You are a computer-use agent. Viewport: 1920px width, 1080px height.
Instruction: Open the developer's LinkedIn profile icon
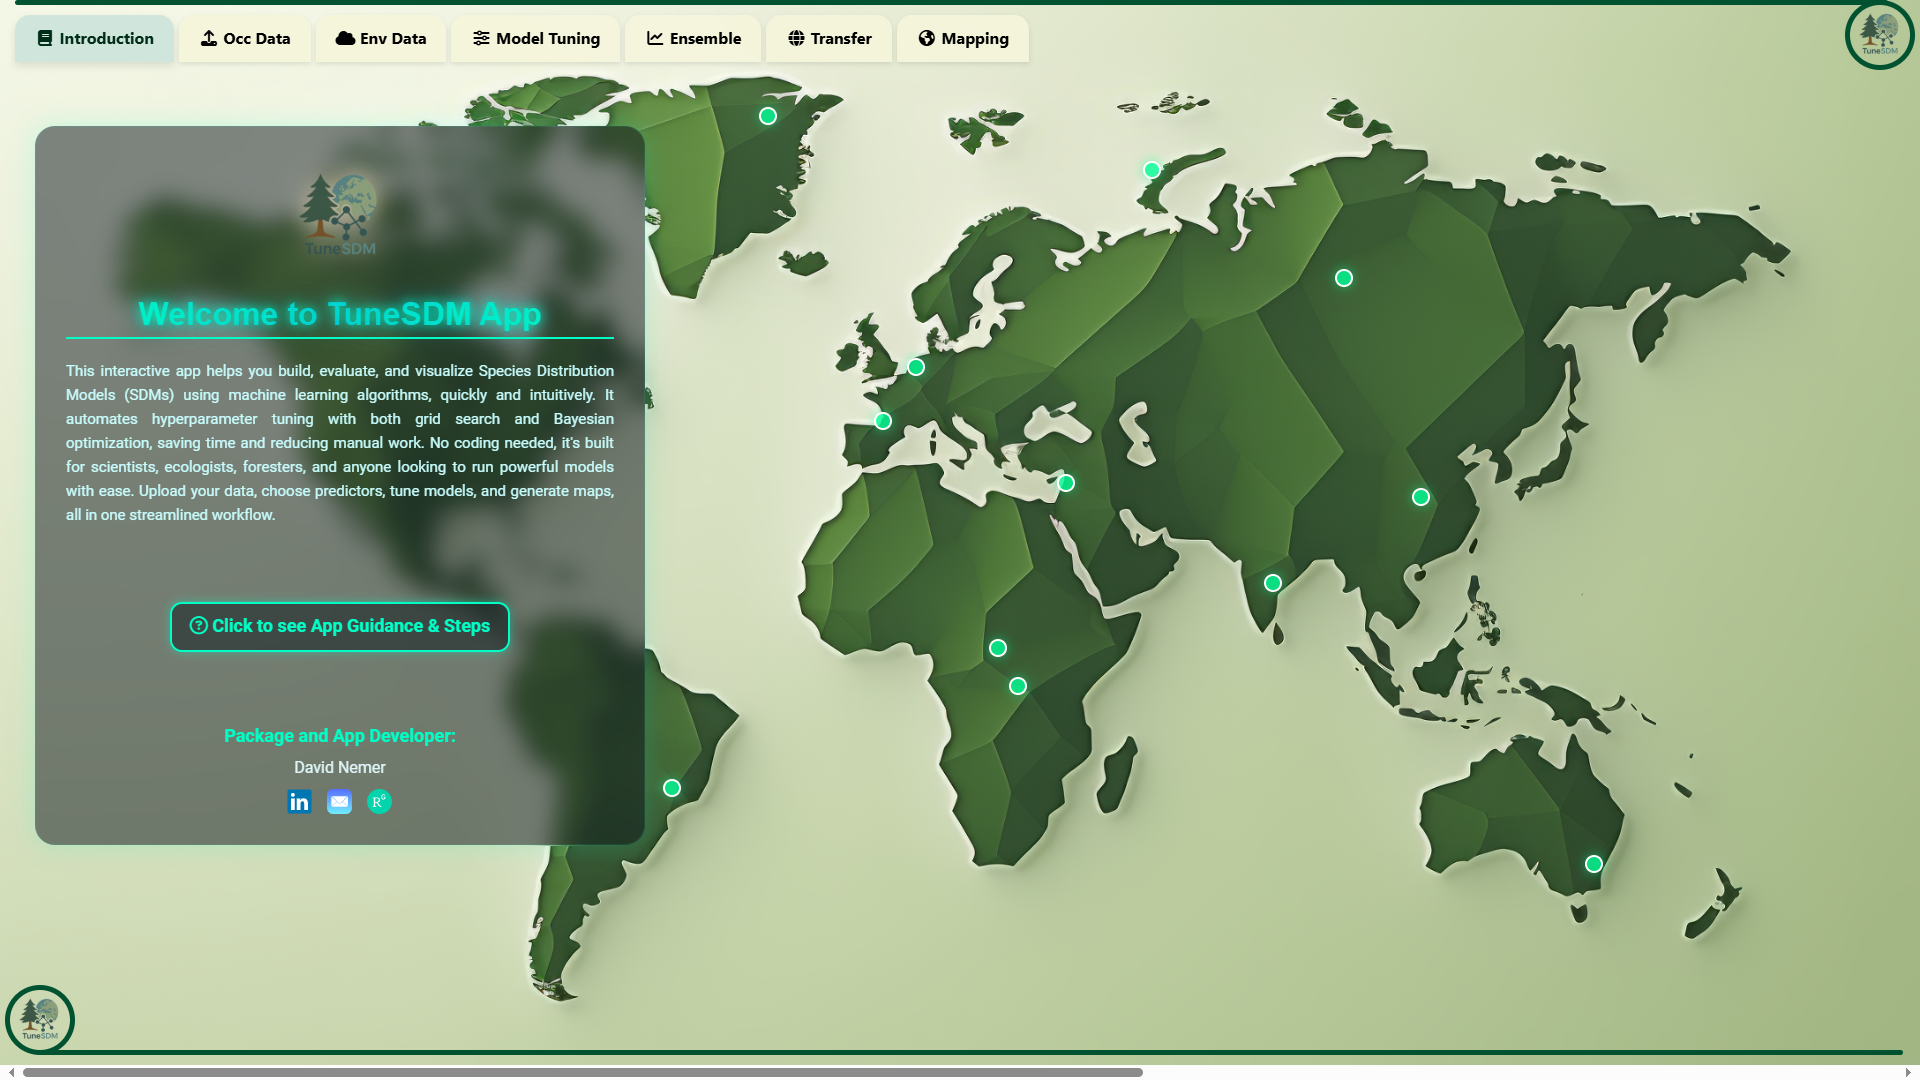299,802
